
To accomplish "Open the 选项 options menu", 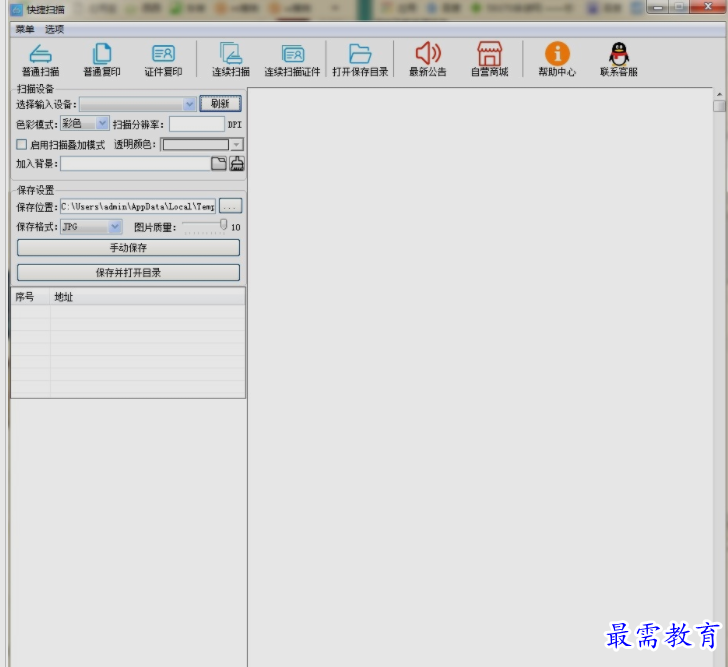I will pos(54,29).
